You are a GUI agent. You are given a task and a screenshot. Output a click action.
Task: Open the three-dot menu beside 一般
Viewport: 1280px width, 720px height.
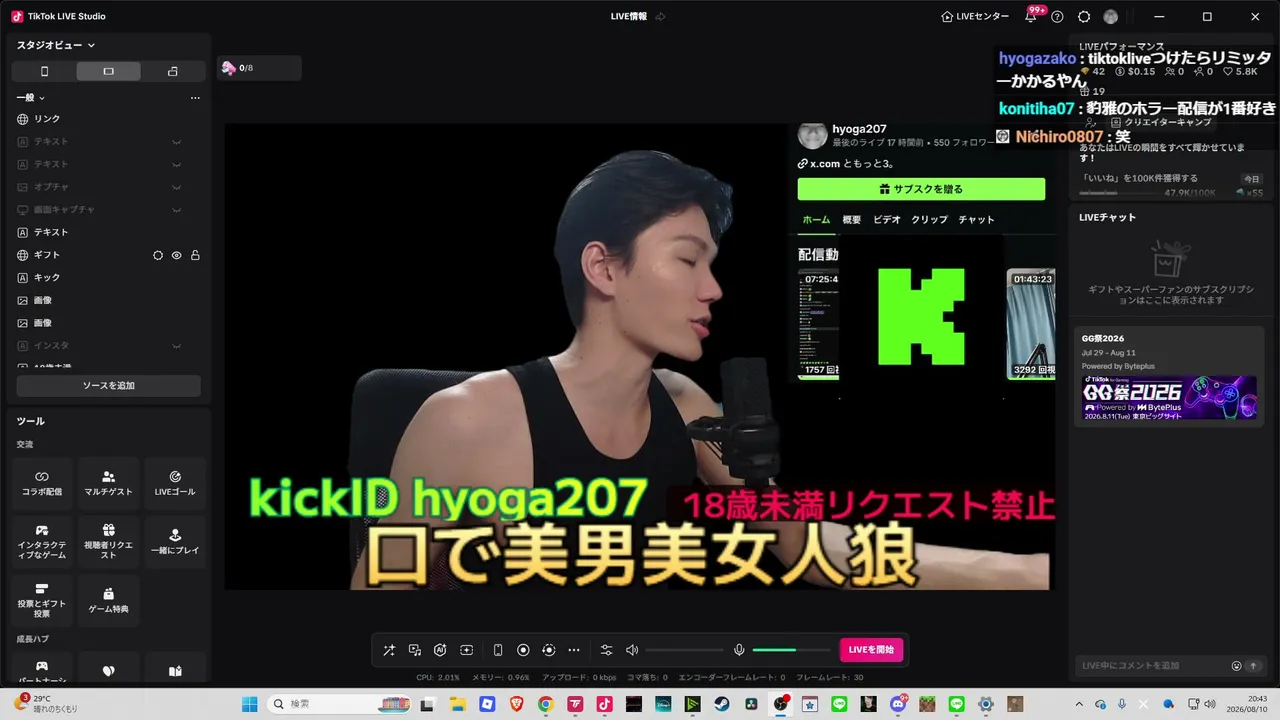pyautogui.click(x=195, y=98)
